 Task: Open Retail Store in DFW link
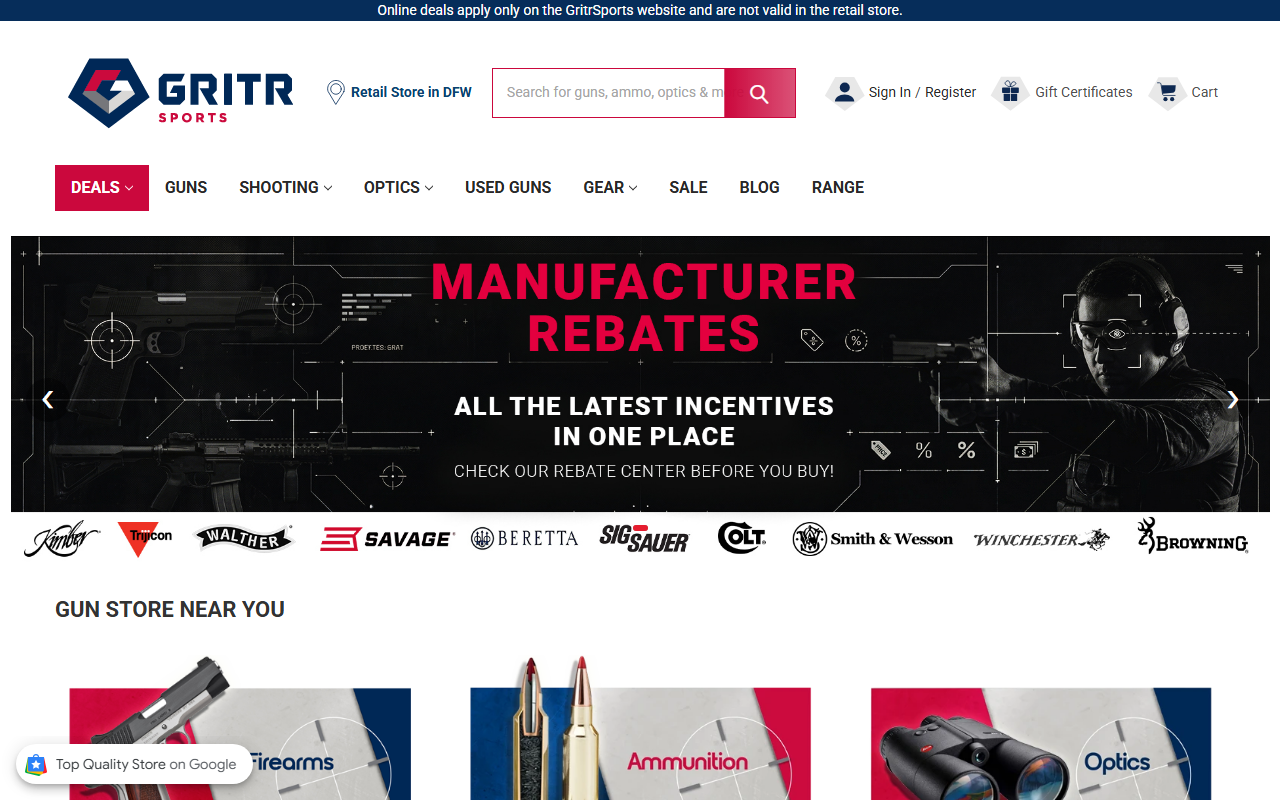tap(411, 92)
